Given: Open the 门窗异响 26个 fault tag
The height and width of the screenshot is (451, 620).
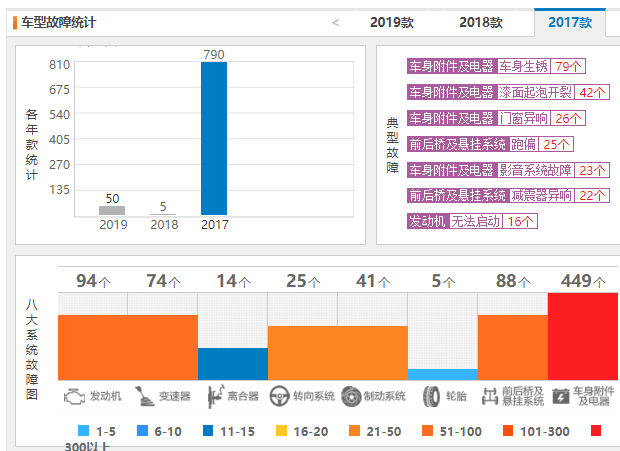Looking at the screenshot, I should [x=496, y=118].
